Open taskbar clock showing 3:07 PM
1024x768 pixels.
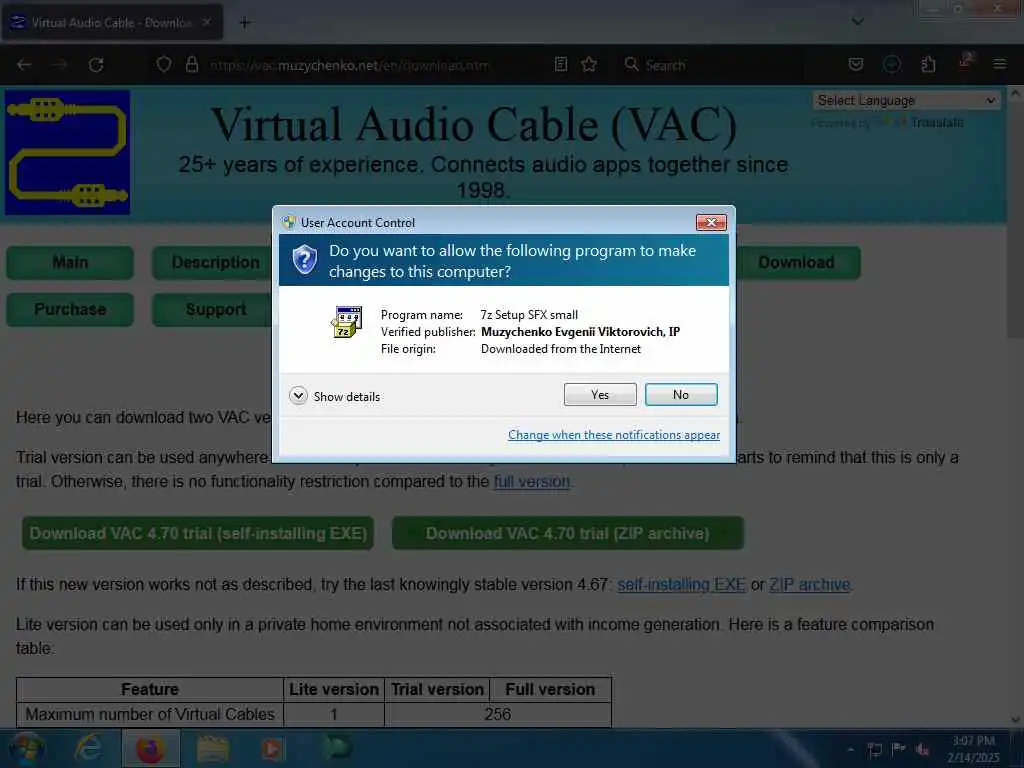point(973,749)
